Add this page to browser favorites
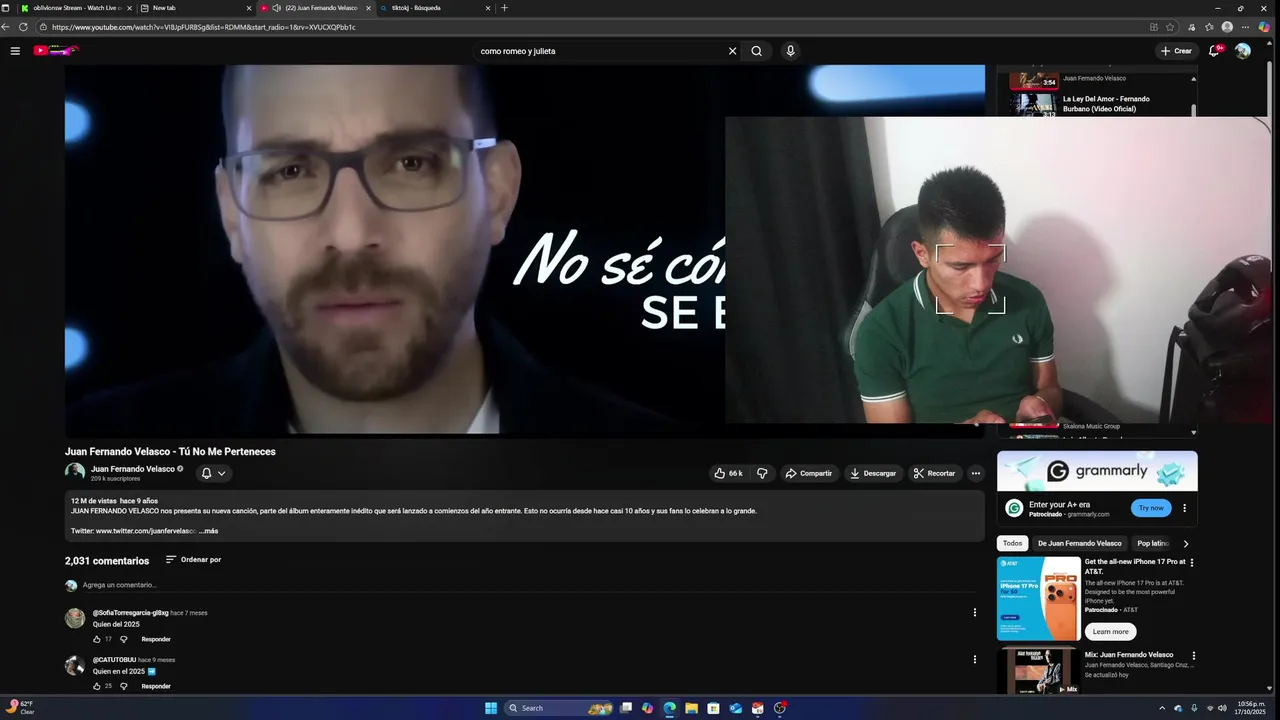 tap(1170, 27)
